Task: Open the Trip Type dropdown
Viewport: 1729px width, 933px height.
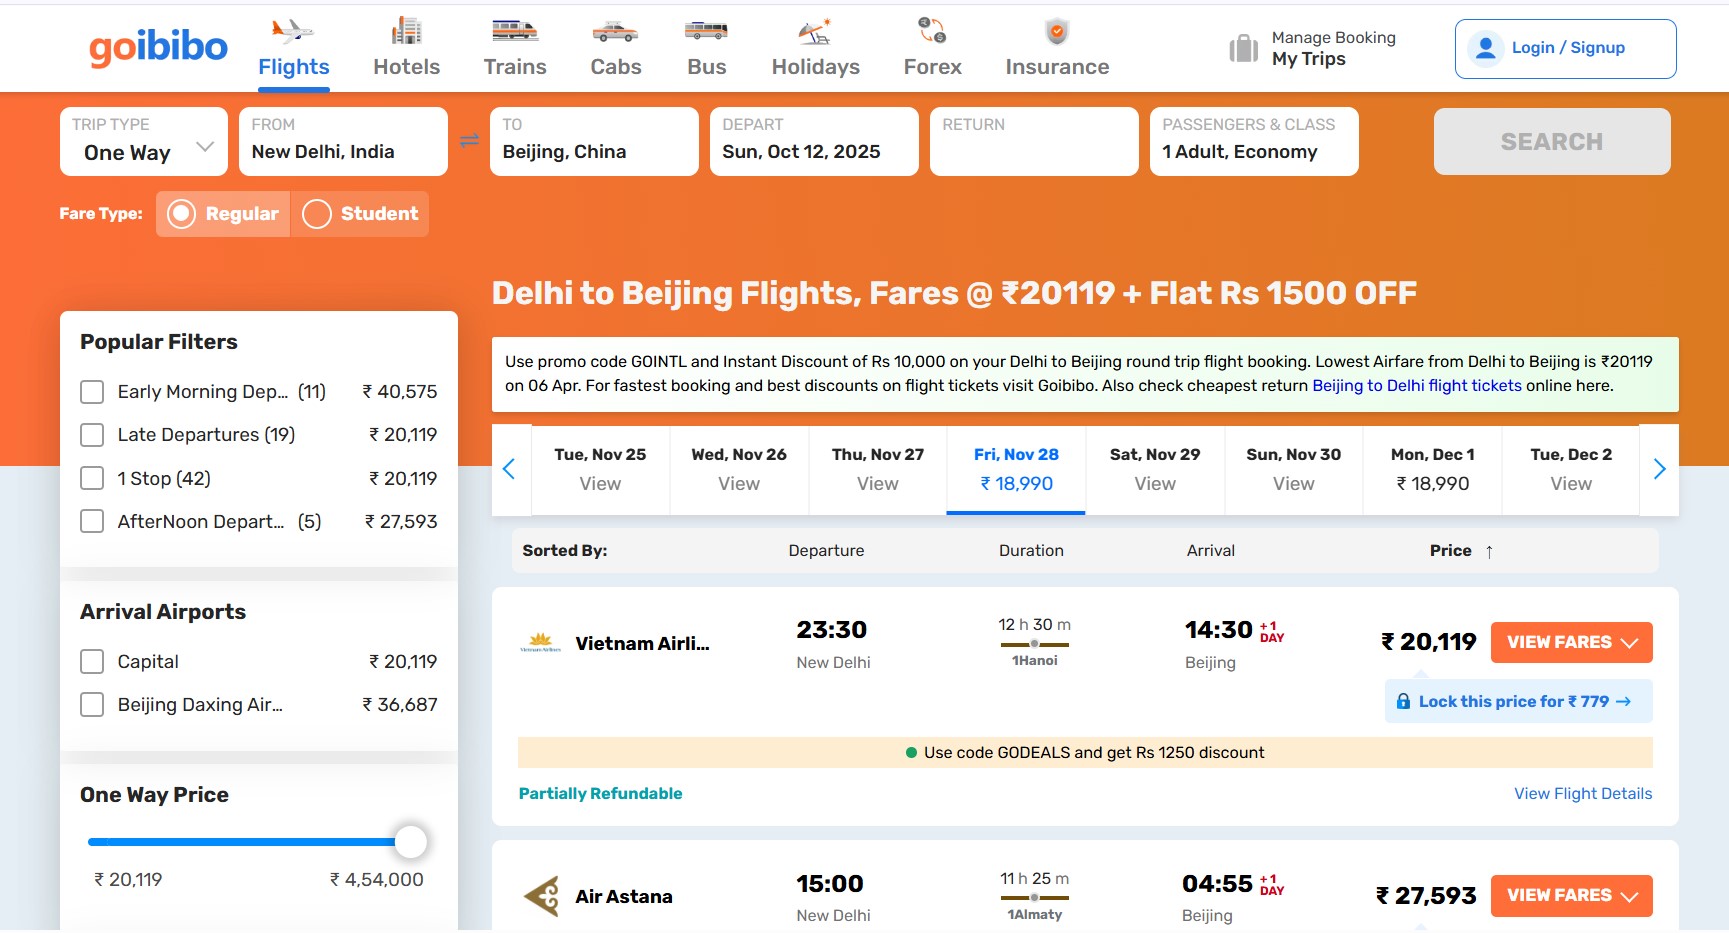Action: pos(144,142)
